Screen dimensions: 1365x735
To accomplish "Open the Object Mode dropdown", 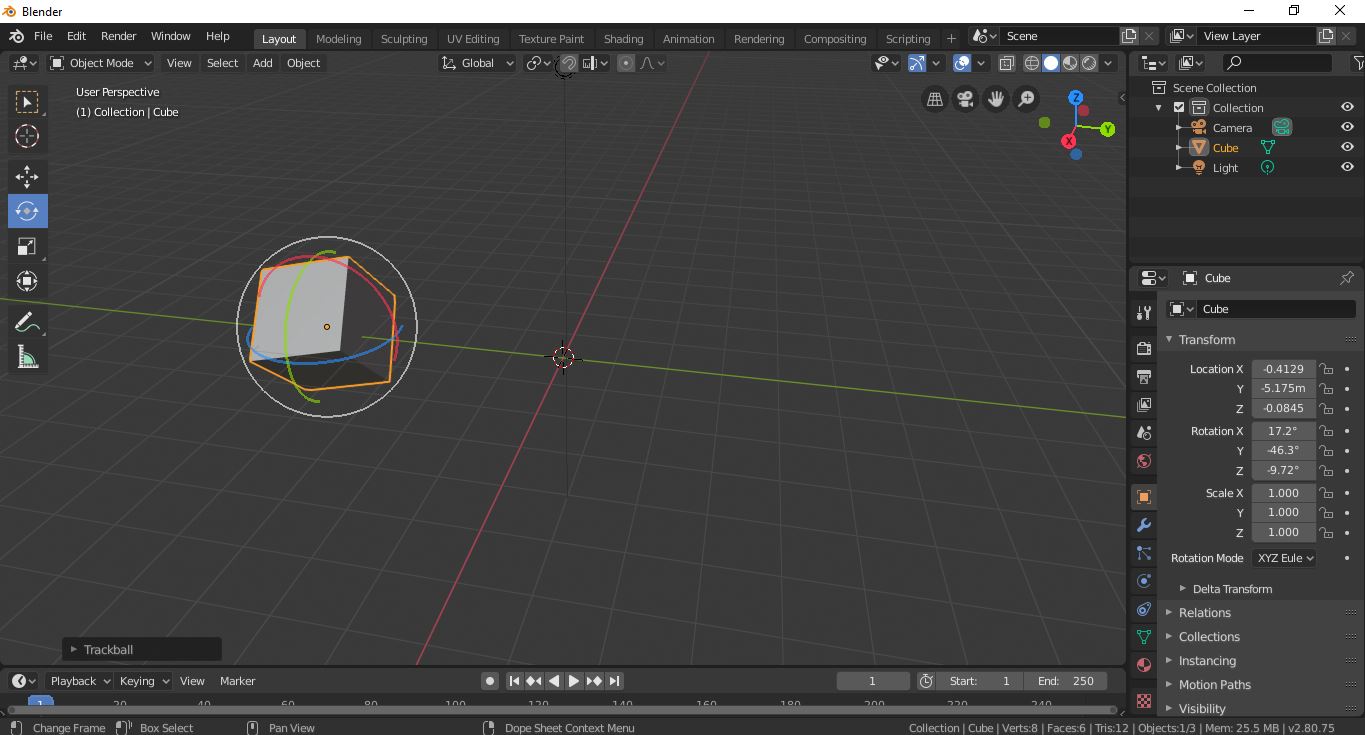I will 100,62.
